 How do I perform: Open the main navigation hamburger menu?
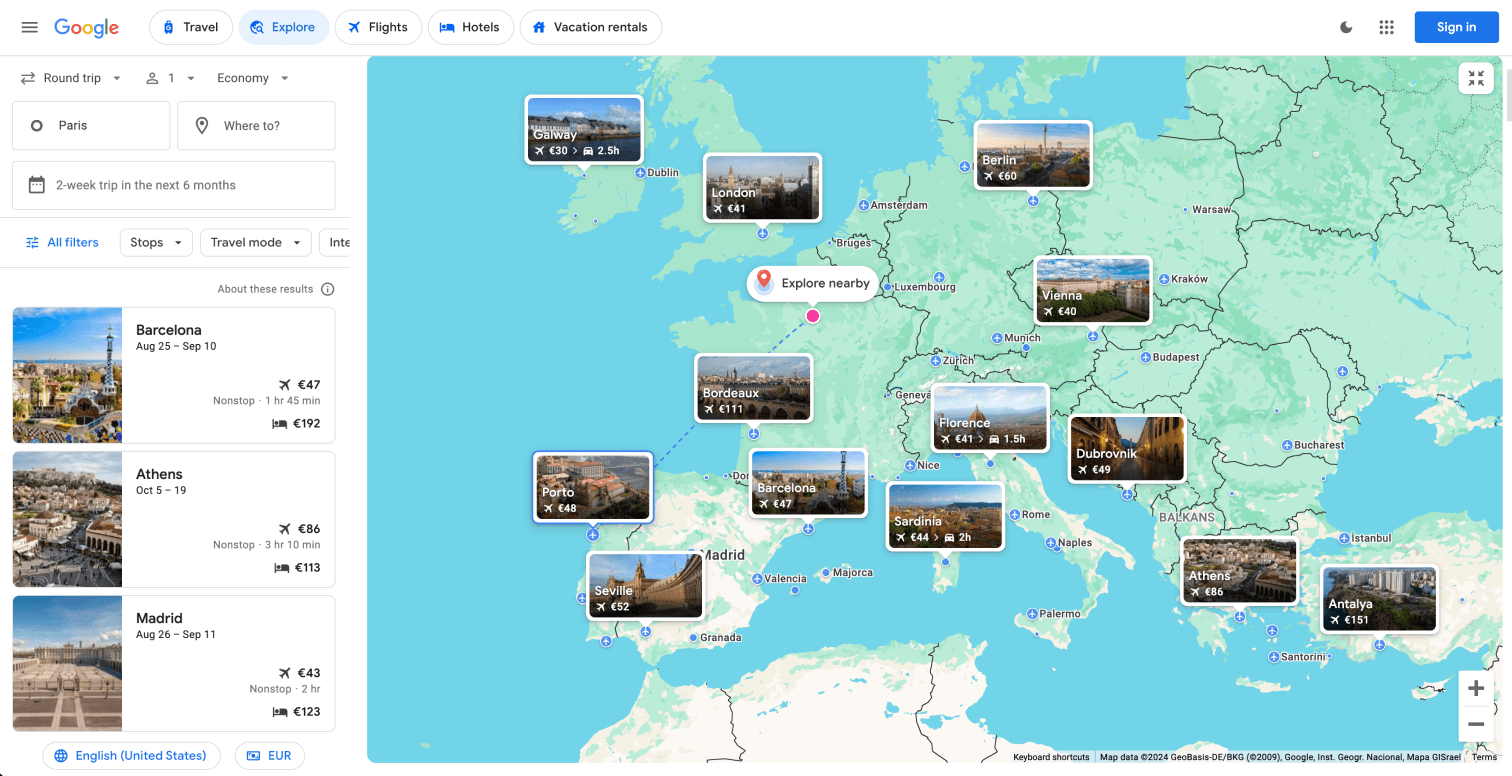pos(29,27)
